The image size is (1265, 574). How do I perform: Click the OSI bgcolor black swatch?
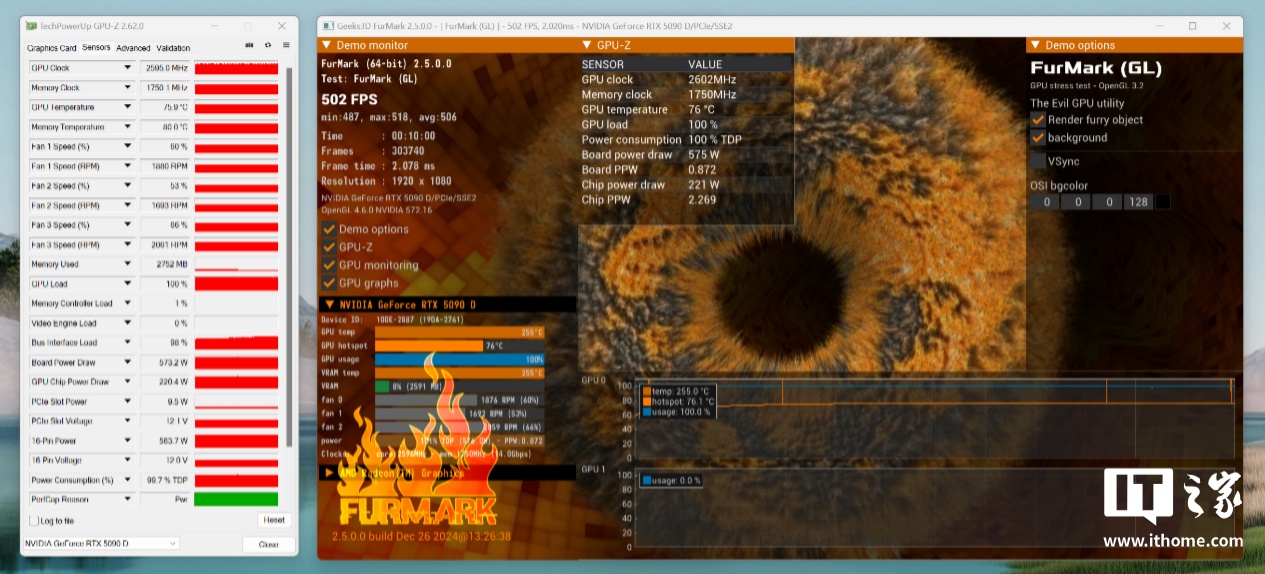coord(1162,202)
